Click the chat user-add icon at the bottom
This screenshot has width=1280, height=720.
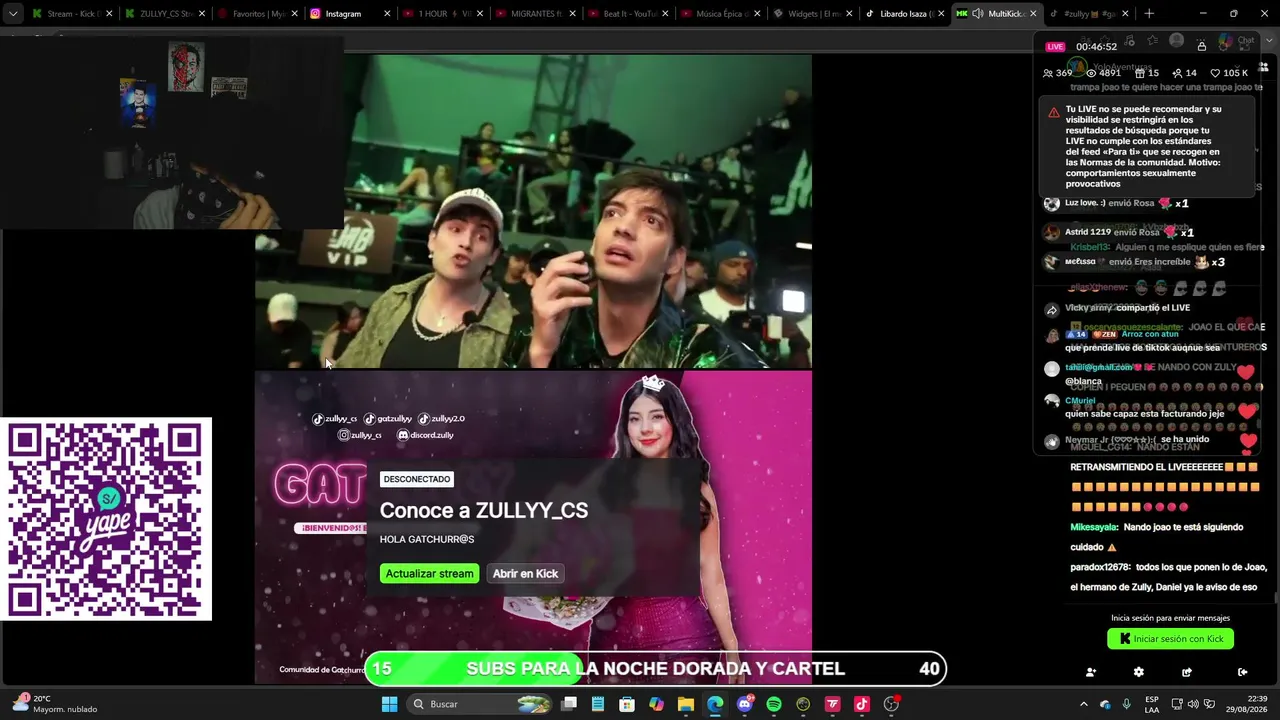pos(1090,672)
